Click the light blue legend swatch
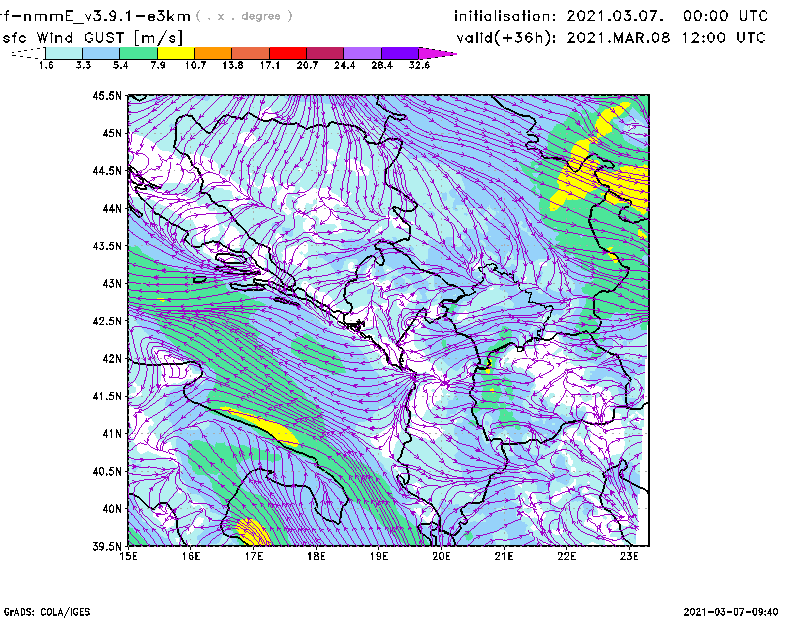Viewport: 800px width, 618px height. click(101, 53)
